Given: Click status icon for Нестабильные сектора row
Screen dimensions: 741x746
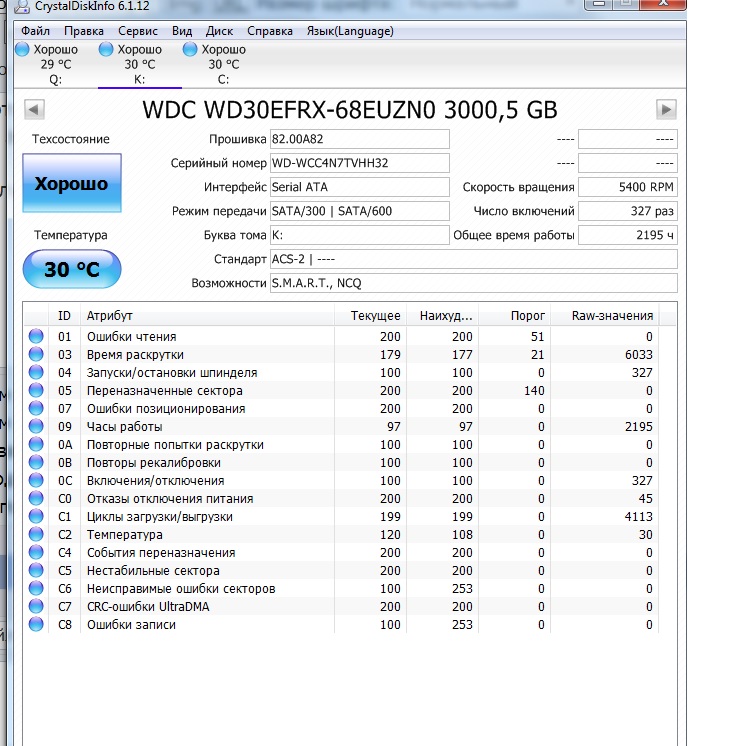Looking at the screenshot, I should (x=36, y=570).
